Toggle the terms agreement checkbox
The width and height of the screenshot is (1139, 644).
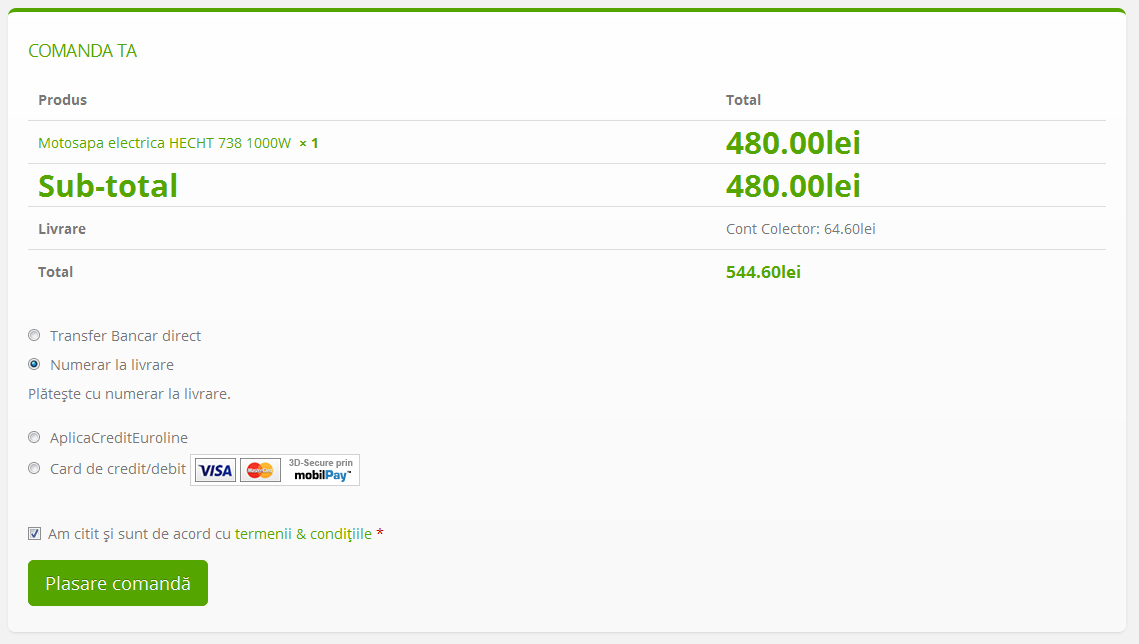34,534
